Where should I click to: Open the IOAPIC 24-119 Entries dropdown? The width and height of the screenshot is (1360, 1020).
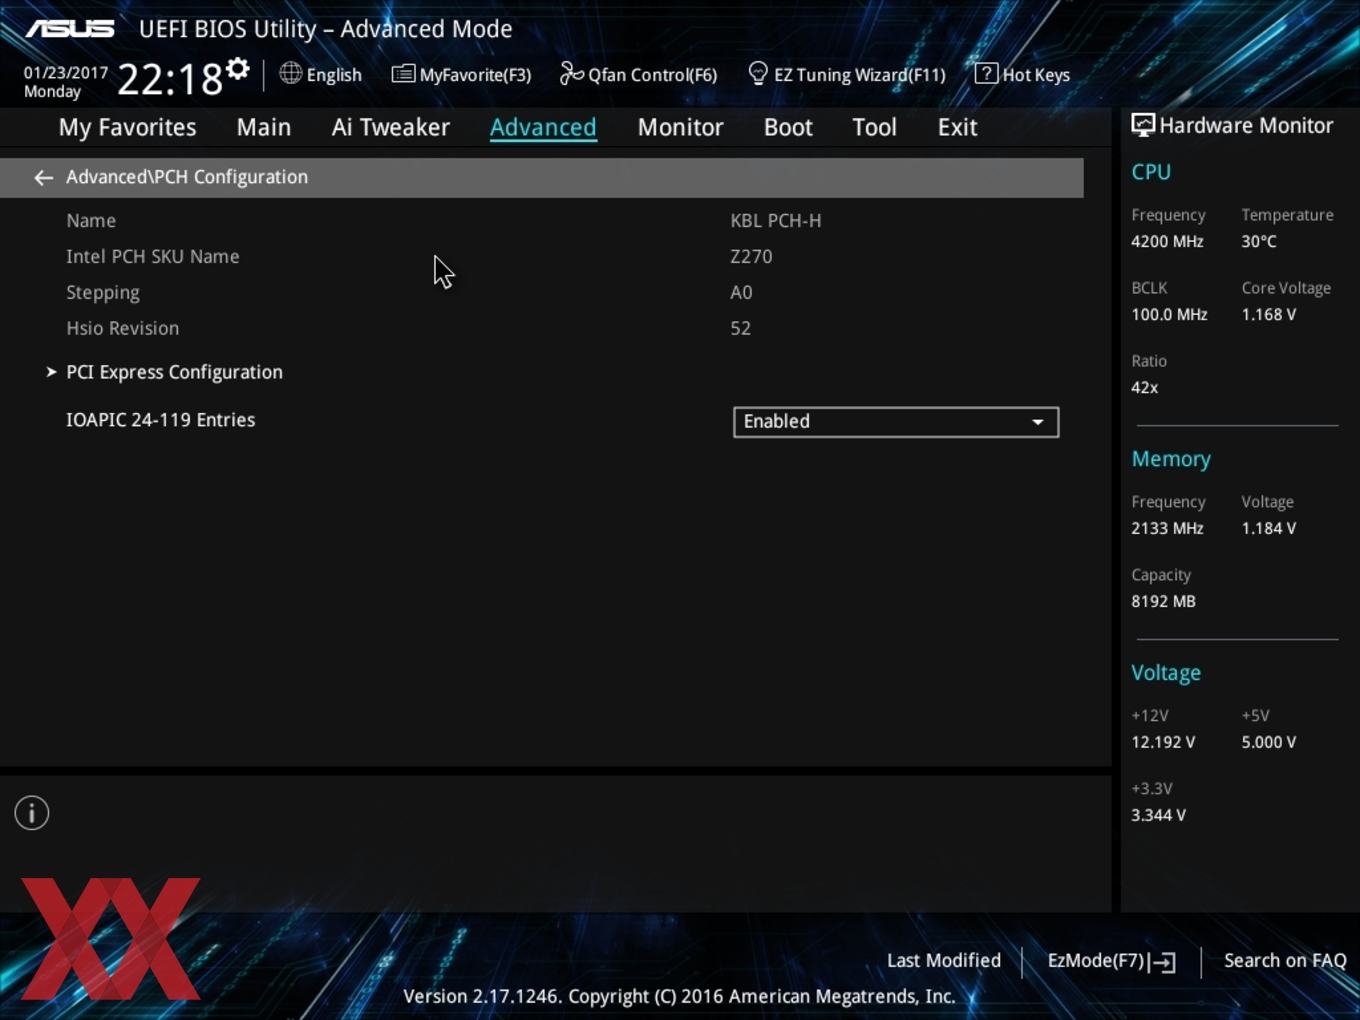(896, 422)
